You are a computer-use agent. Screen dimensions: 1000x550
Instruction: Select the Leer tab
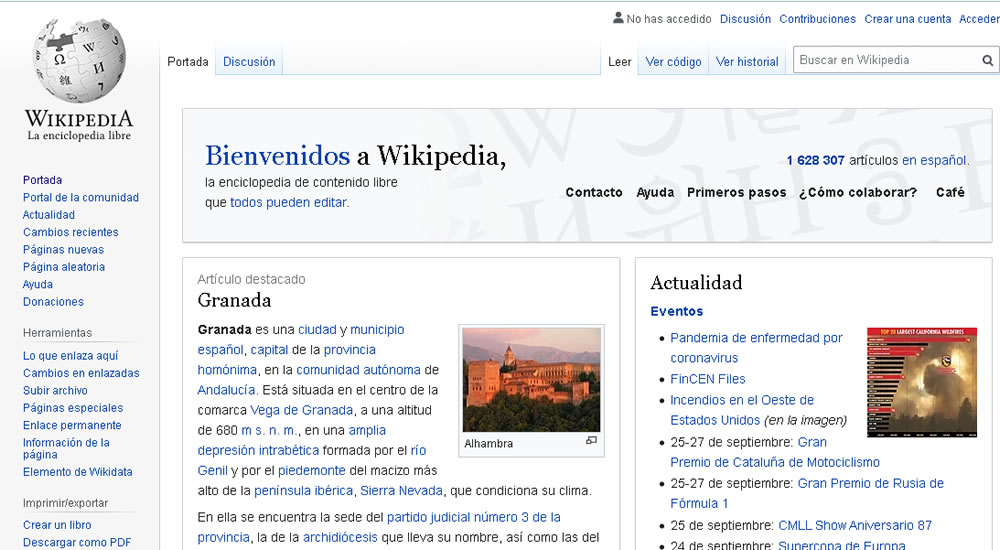coord(619,62)
